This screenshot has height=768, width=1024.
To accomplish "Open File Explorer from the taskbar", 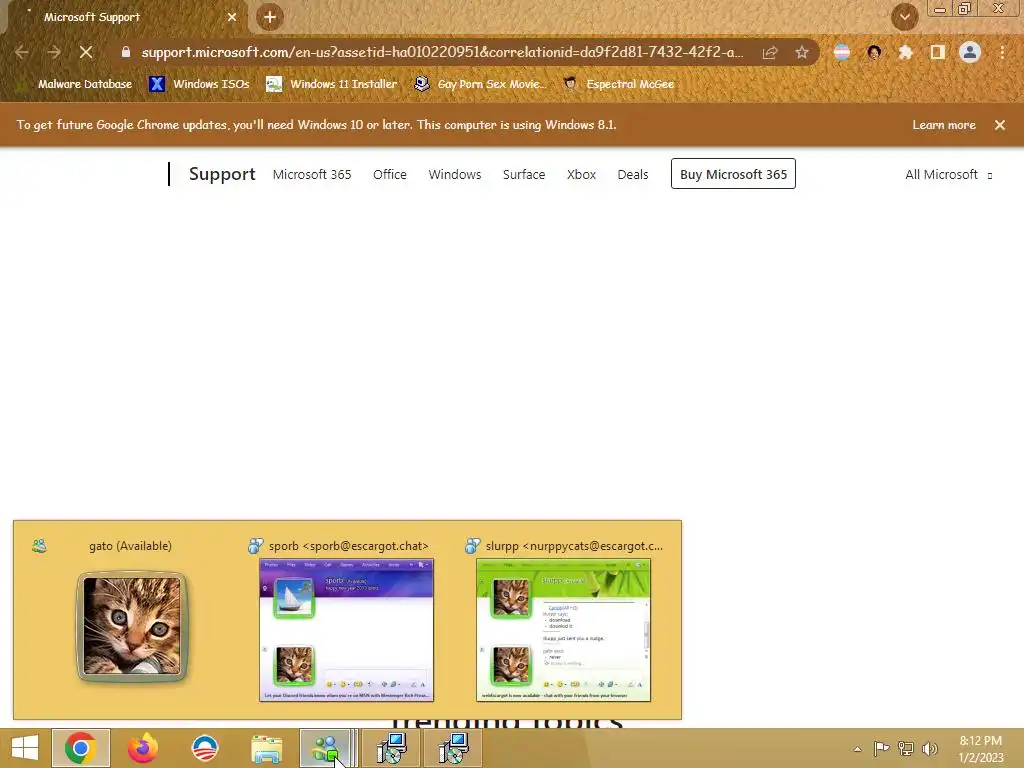I will (x=266, y=748).
